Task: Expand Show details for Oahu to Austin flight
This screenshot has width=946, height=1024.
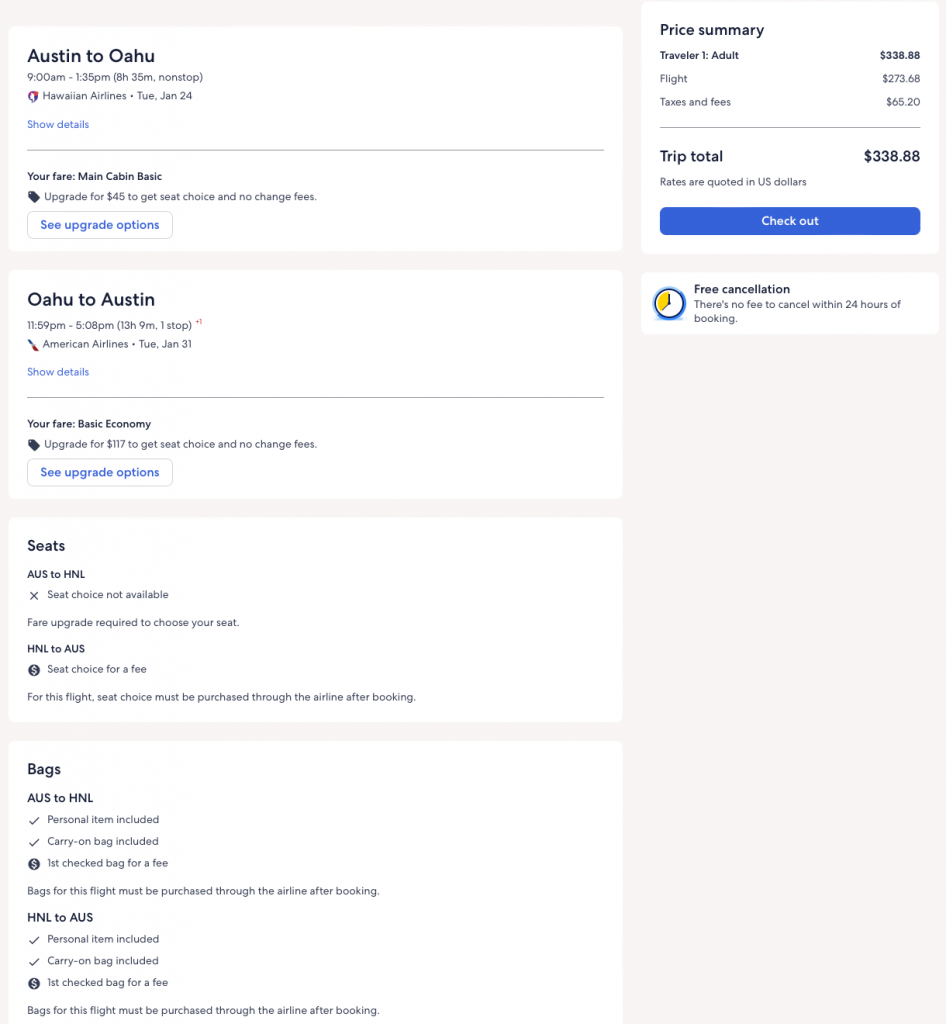Action: coord(58,372)
